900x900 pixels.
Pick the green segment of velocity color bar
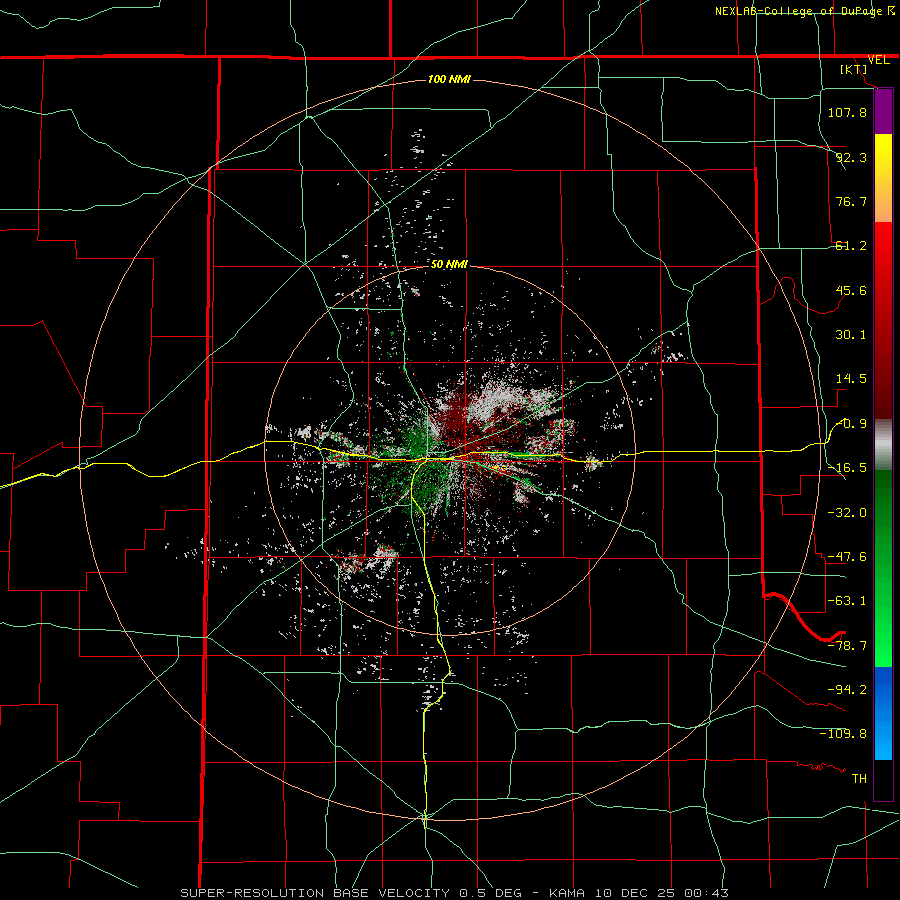click(883, 568)
